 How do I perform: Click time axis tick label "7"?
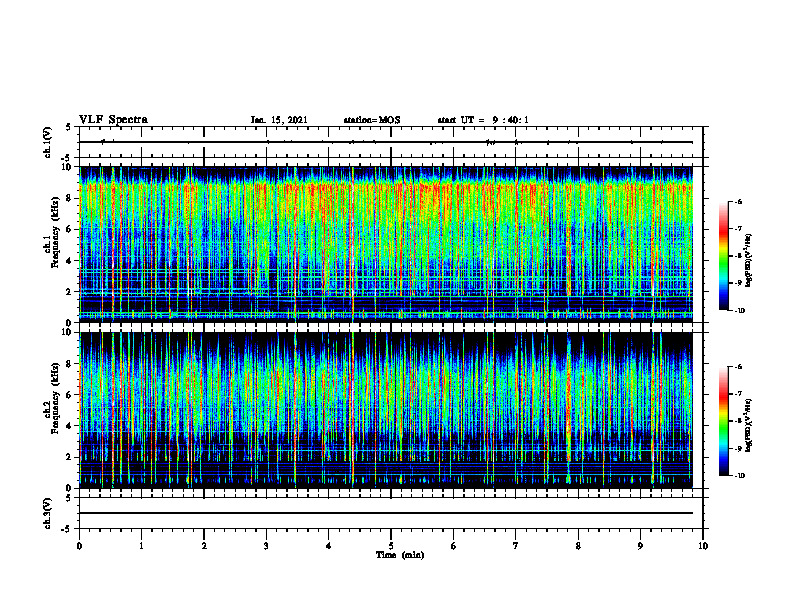(x=516, y=546)
